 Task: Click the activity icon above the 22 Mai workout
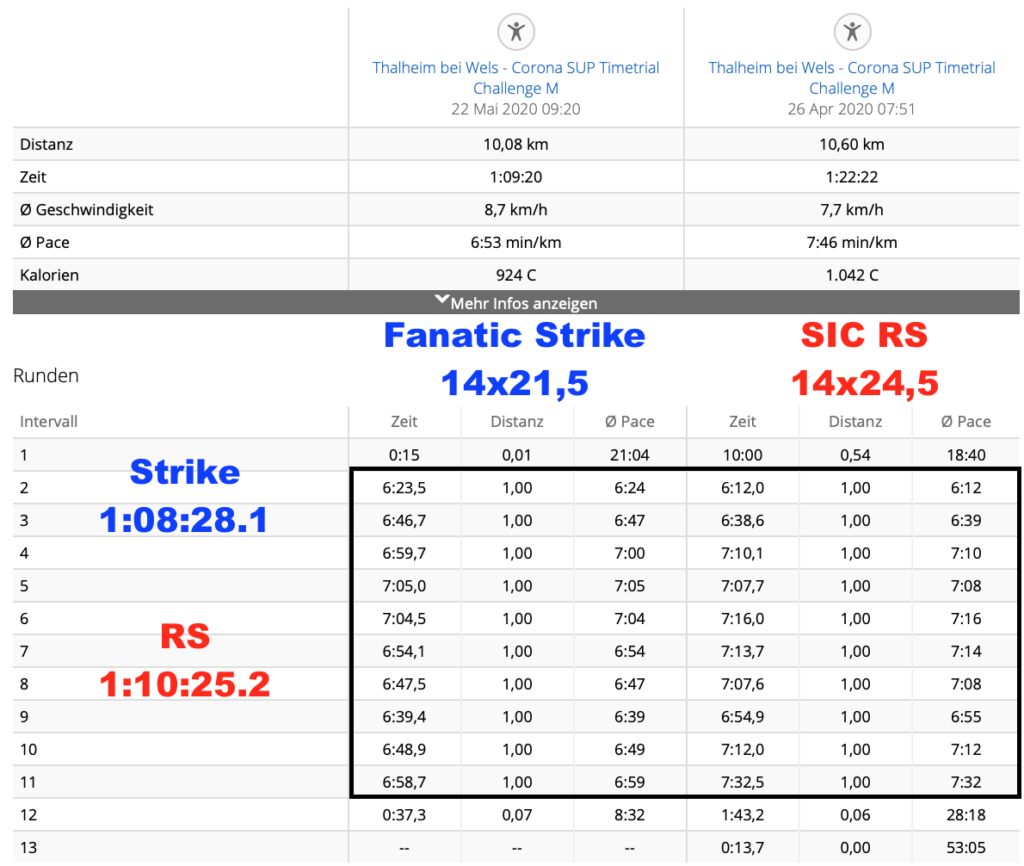coord(516,31)
